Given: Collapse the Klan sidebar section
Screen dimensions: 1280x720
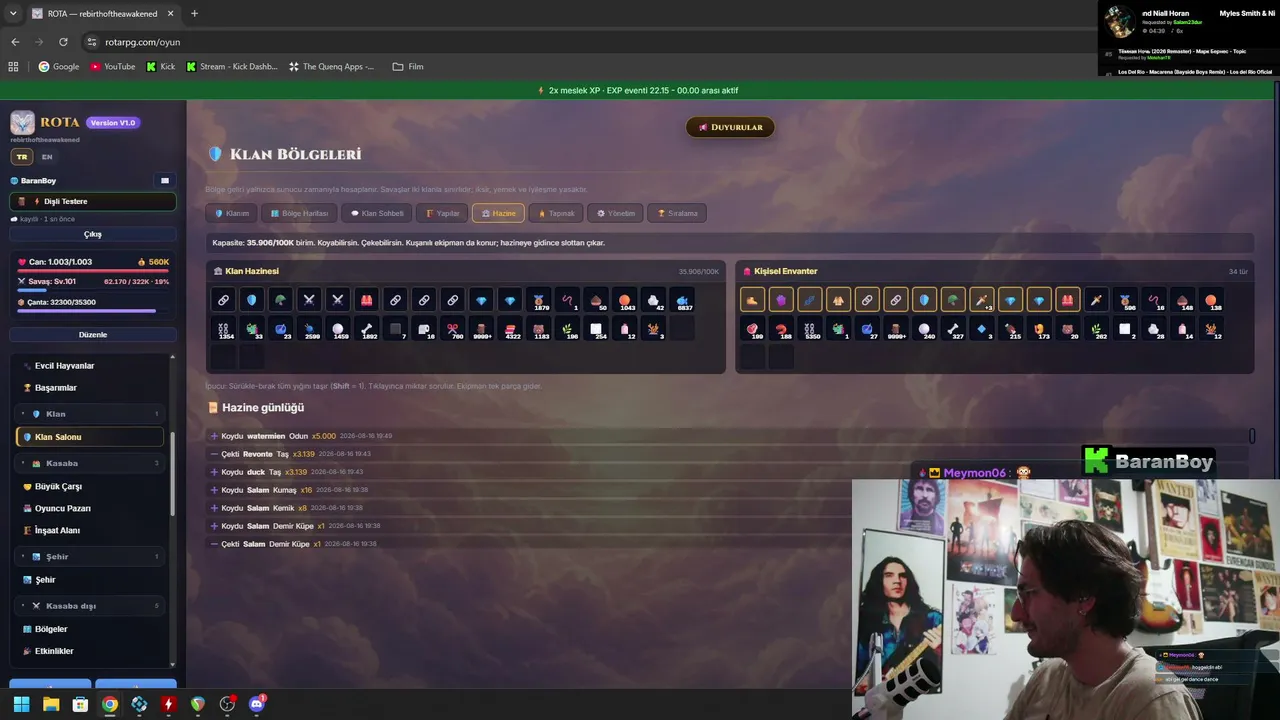Looking at the screenshot, I should (x=90, y=414).
